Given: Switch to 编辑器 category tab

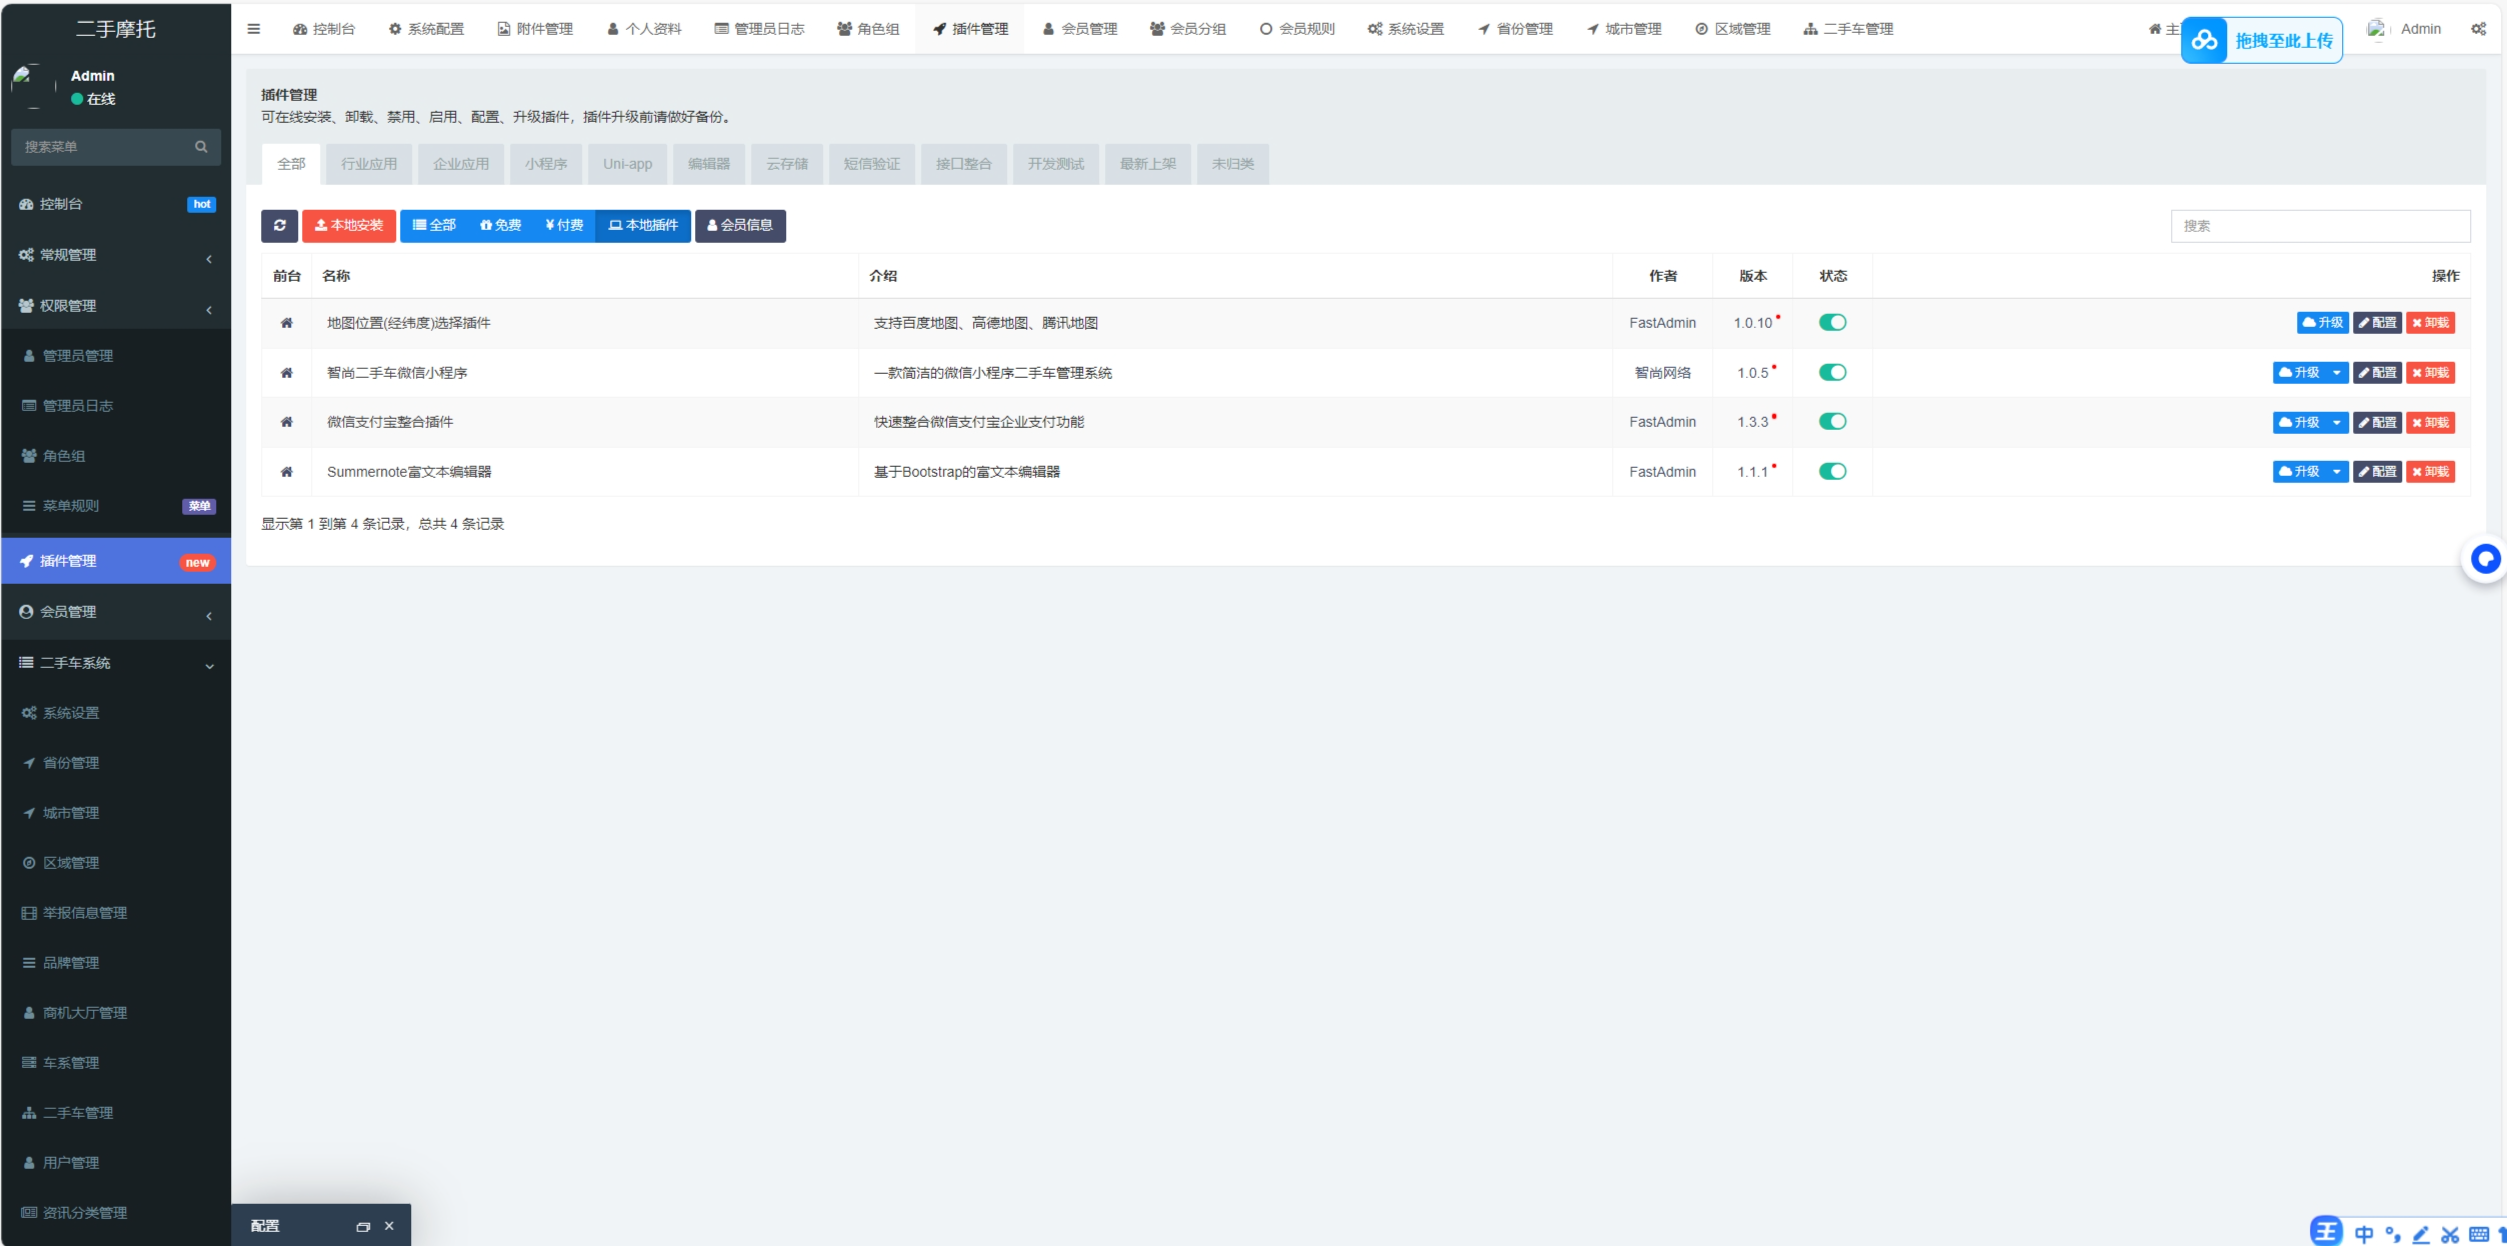Looking at the screenshot, I should pyautogui.click(x=709, y=164).
